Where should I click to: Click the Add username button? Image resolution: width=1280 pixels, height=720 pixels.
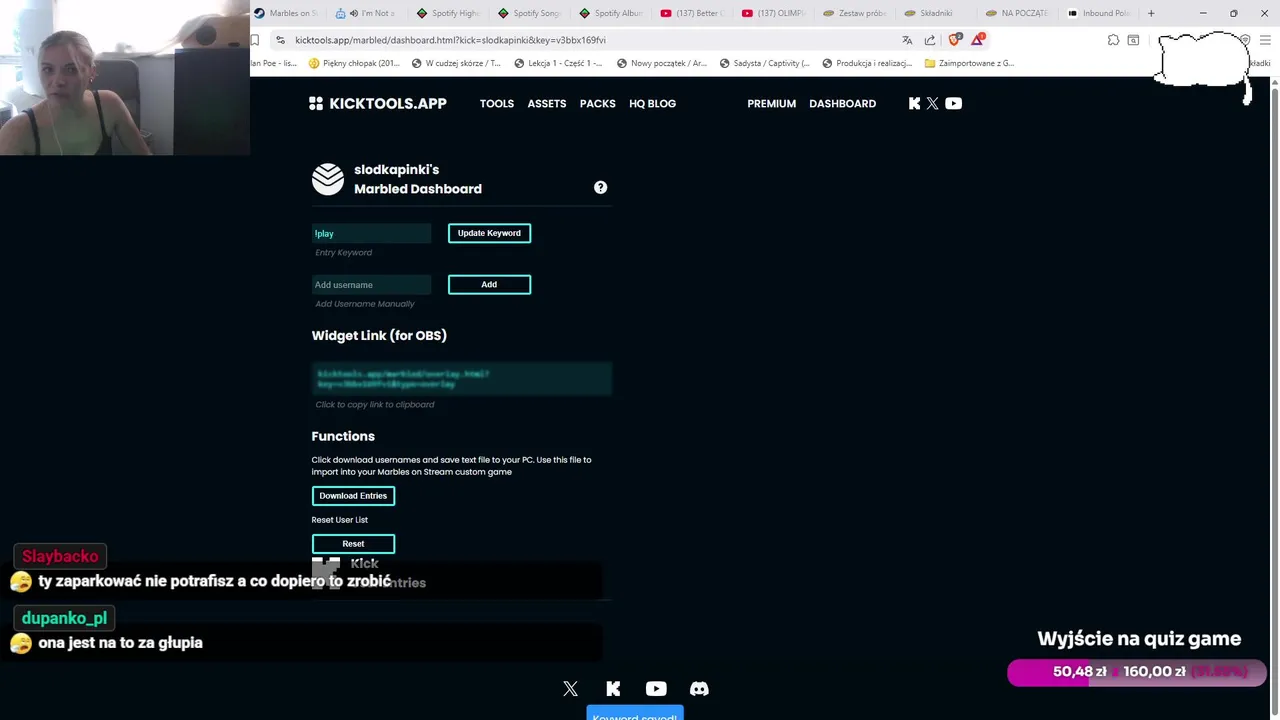click(x=489, y=284)
